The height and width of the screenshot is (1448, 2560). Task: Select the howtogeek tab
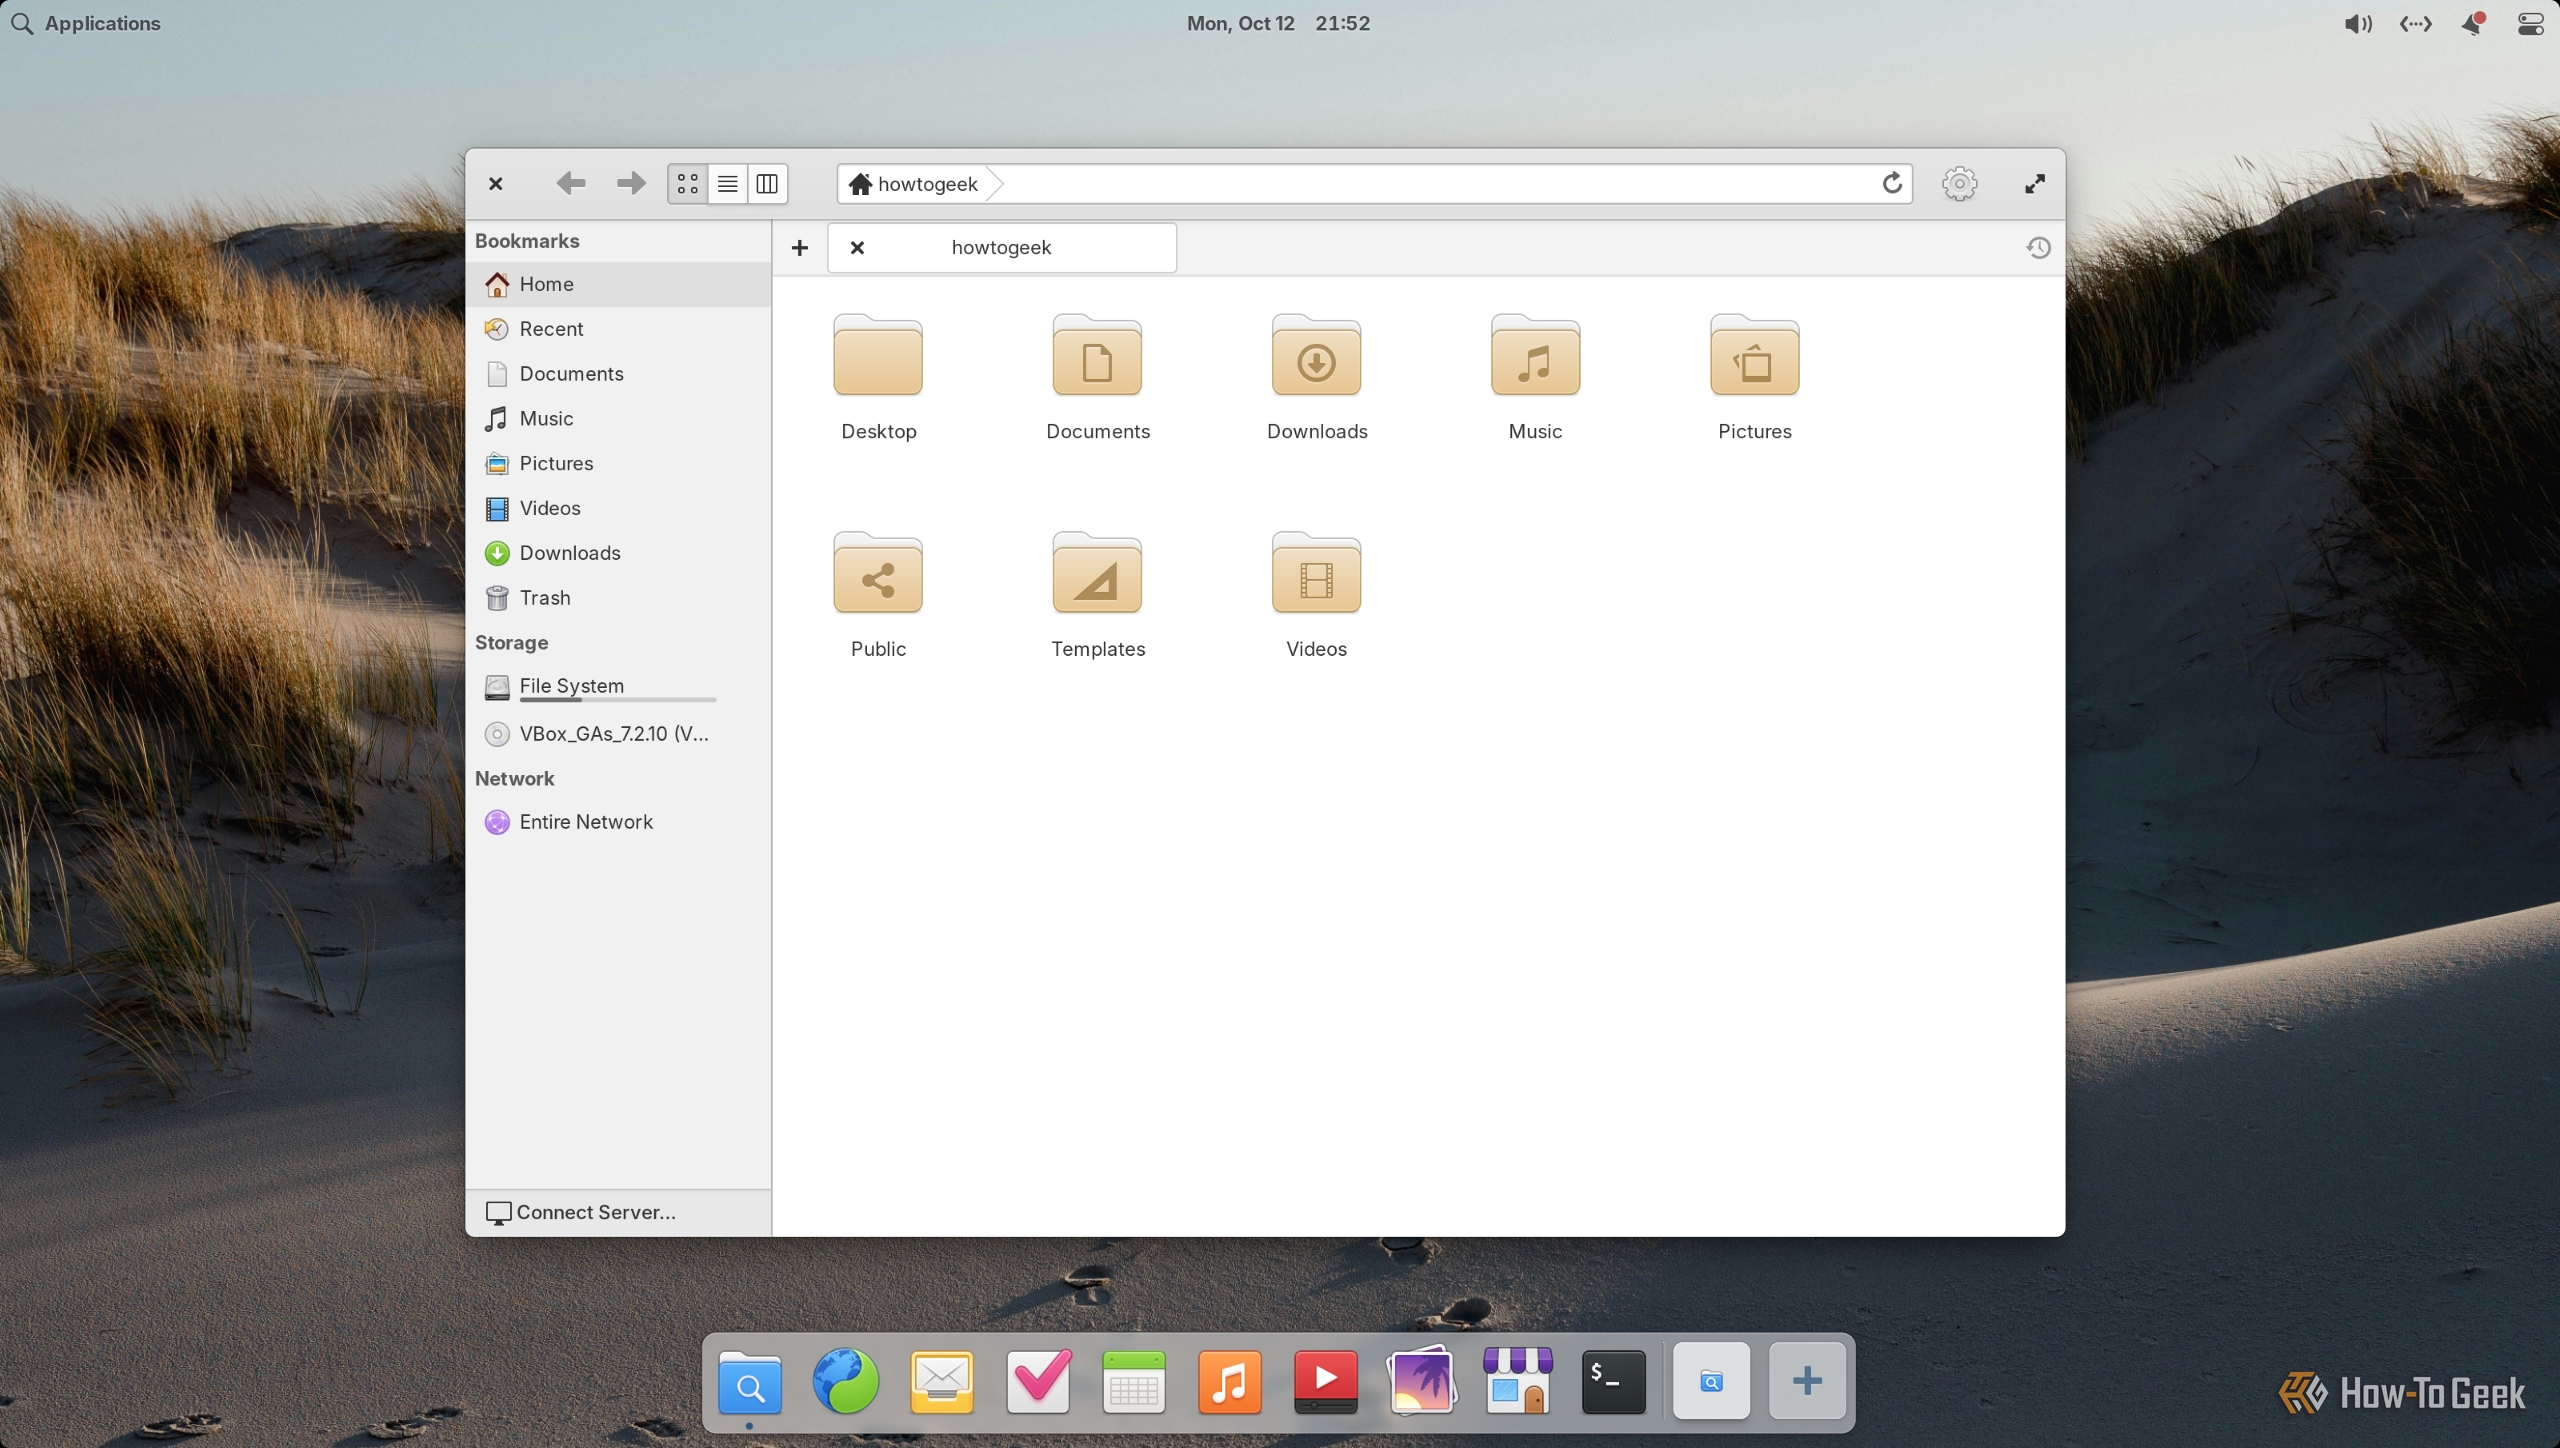coord(1002,248)
